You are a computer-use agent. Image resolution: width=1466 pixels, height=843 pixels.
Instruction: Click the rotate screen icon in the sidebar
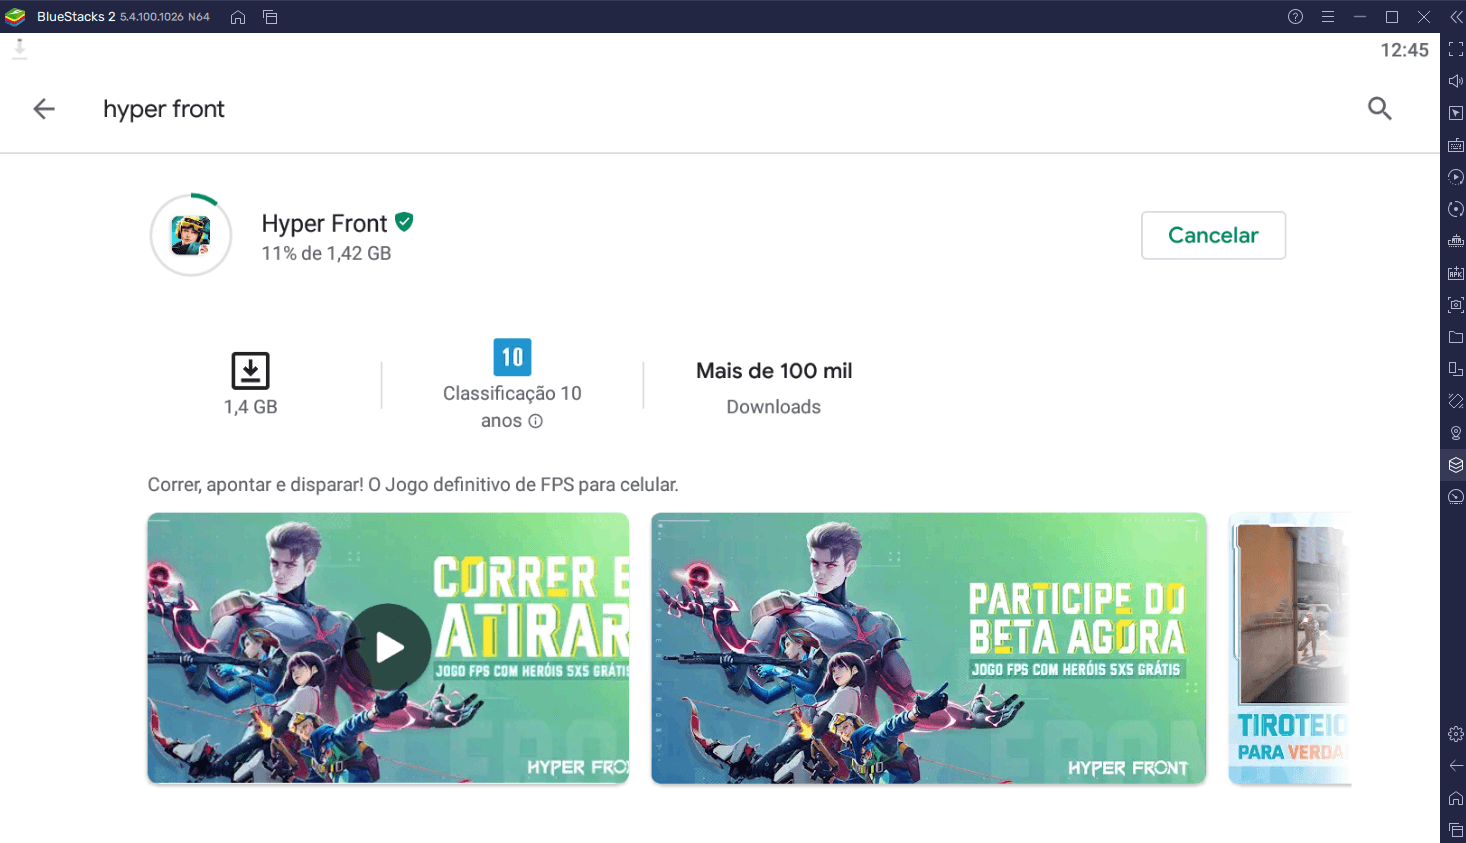pyautogui.click(x=1456, y=369)
